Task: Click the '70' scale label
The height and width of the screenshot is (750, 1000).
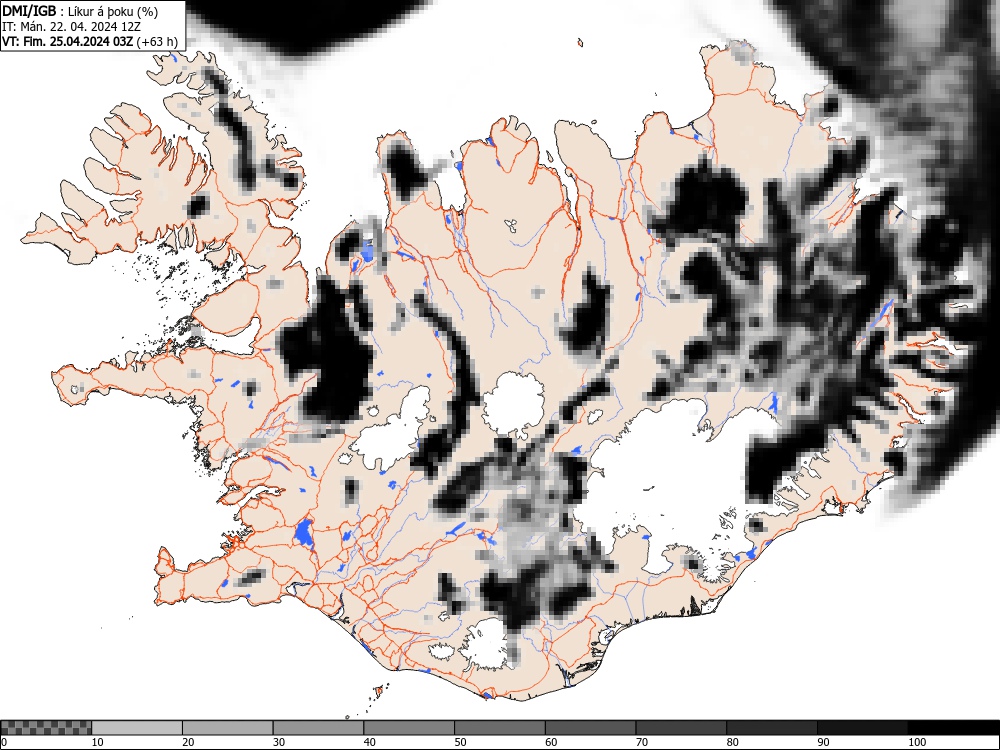Action: pos(642,742)
